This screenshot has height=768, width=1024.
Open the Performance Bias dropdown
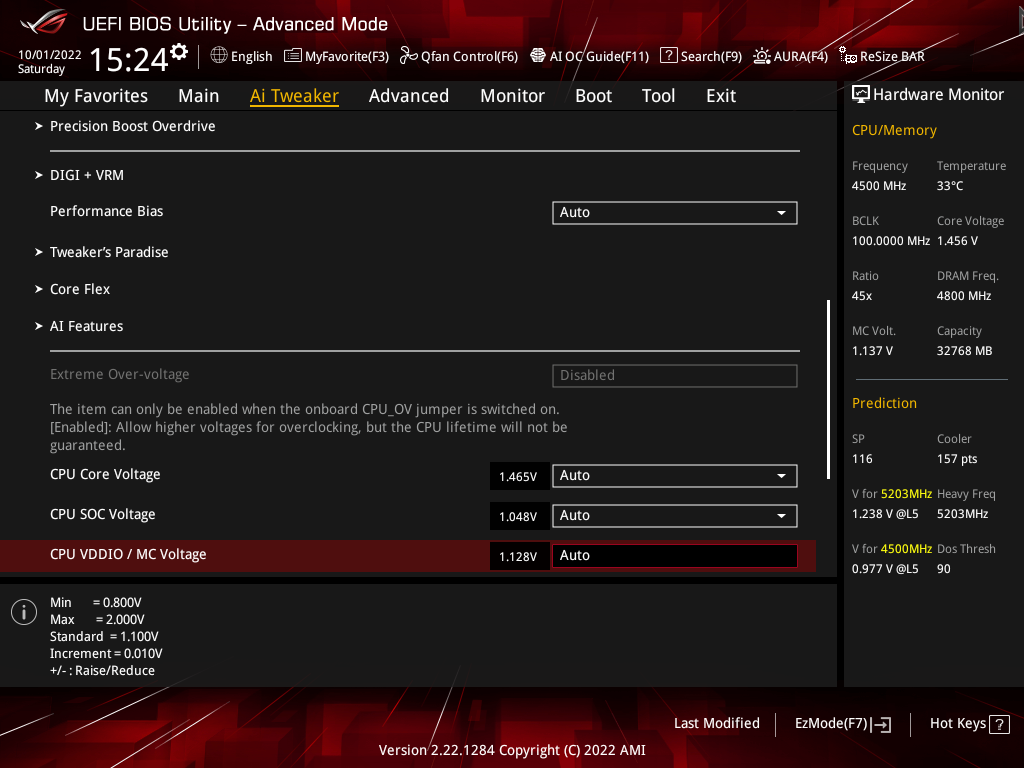click(x=674, y=212)
